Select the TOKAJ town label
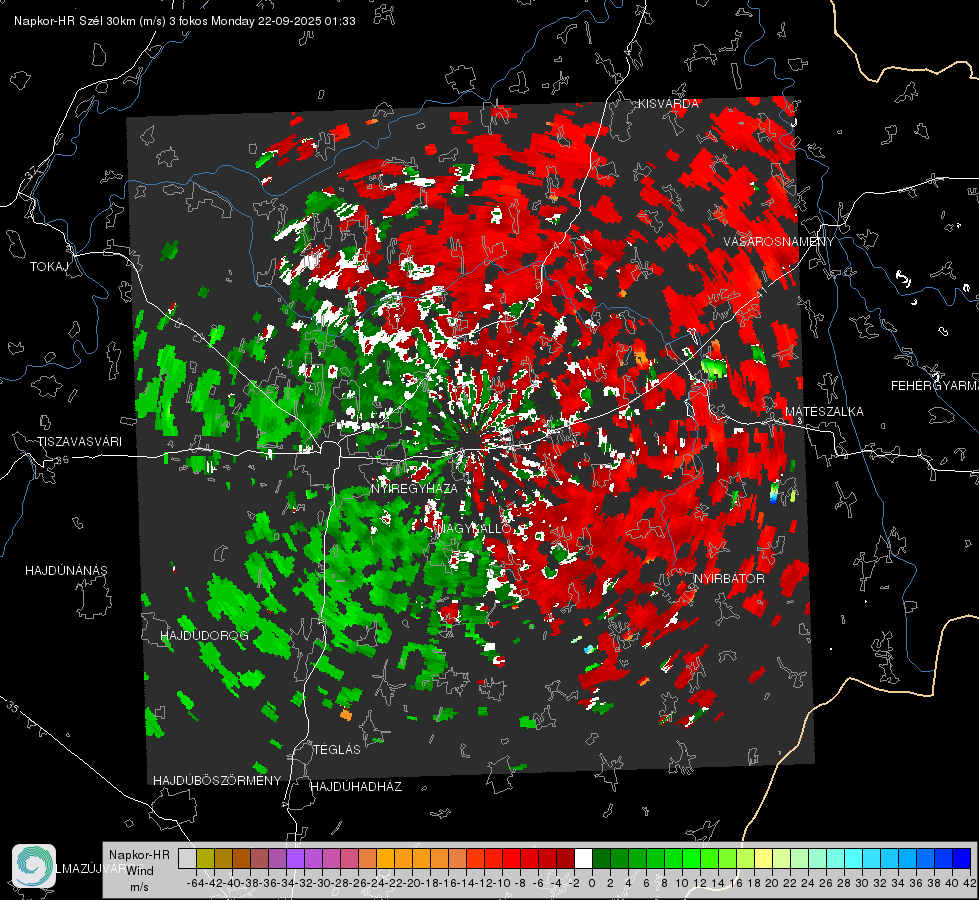This screenshot has width=979, height=900. [x=49, y=267]
